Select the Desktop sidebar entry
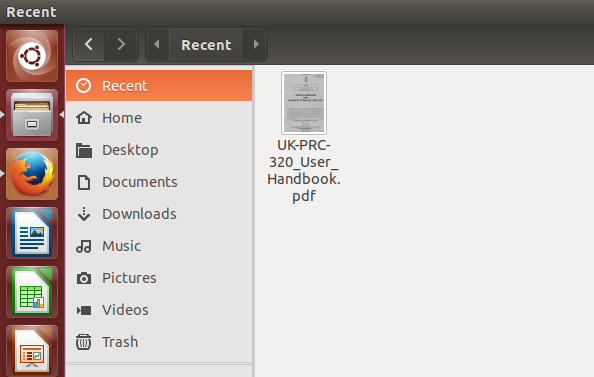594x377 pixels. pos(159,150)
